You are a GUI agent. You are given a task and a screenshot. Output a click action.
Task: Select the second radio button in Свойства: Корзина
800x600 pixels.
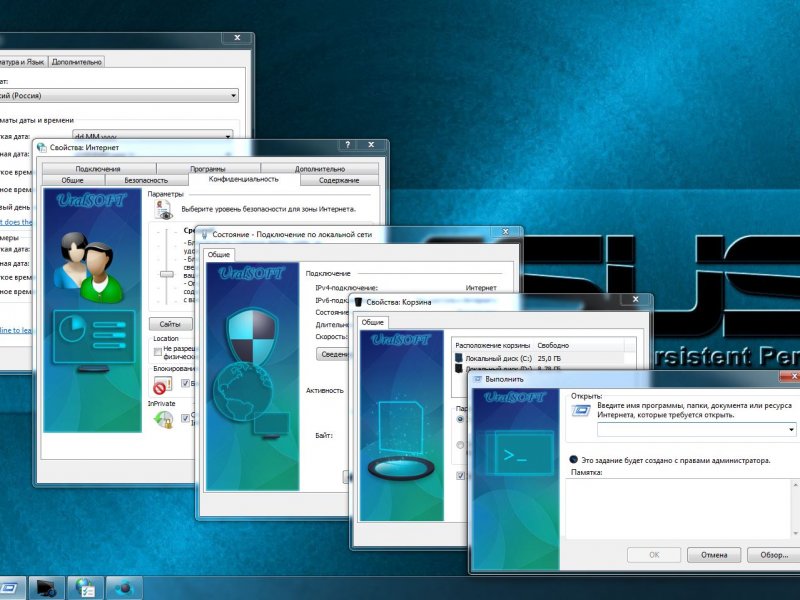pyautogui.click(x=460, y=445)
